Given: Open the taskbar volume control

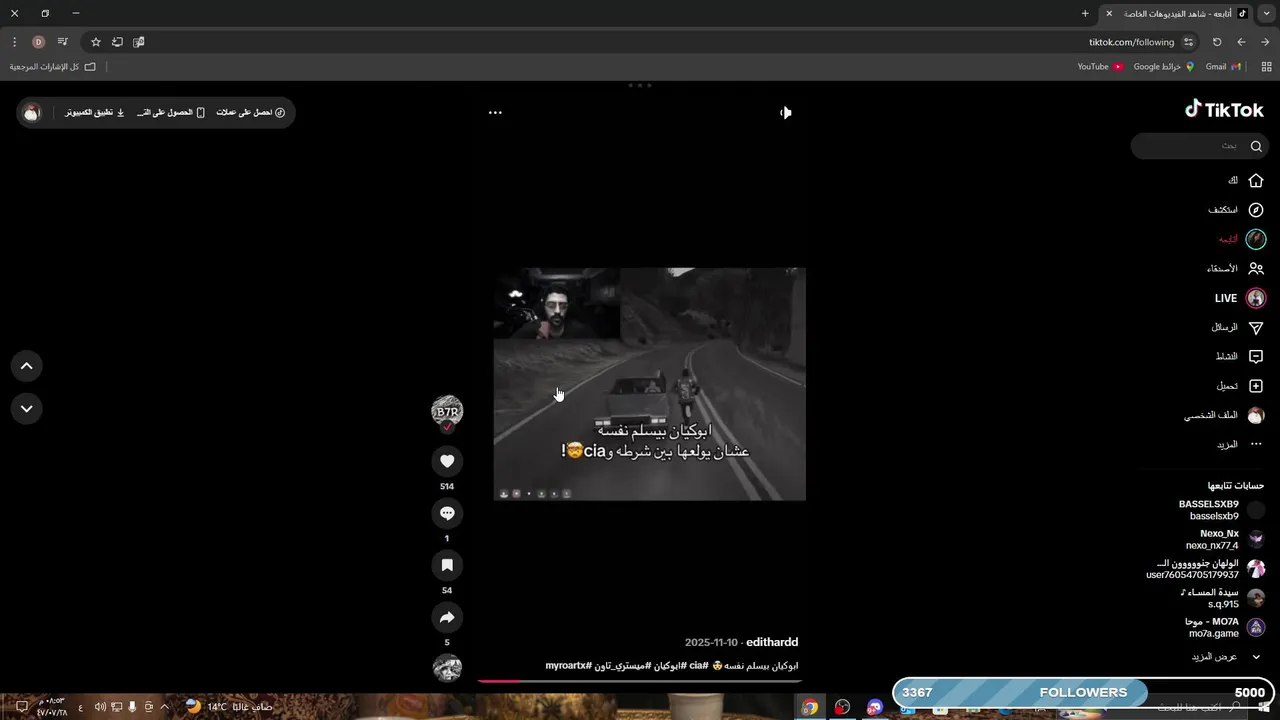Looking at the screenshot, I should (x=100, y=706).
